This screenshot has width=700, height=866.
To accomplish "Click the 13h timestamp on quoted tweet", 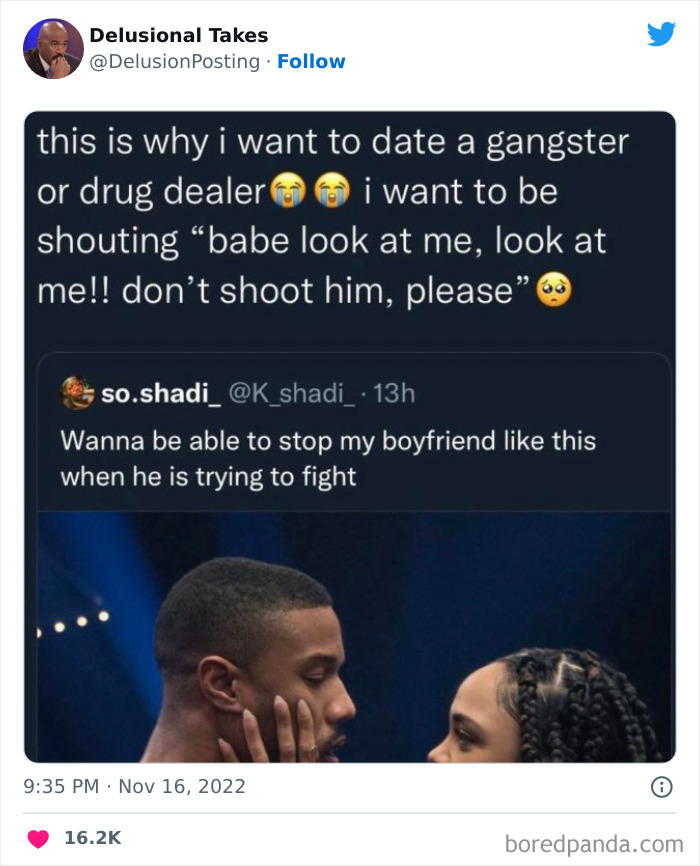I will click(394, 393).
